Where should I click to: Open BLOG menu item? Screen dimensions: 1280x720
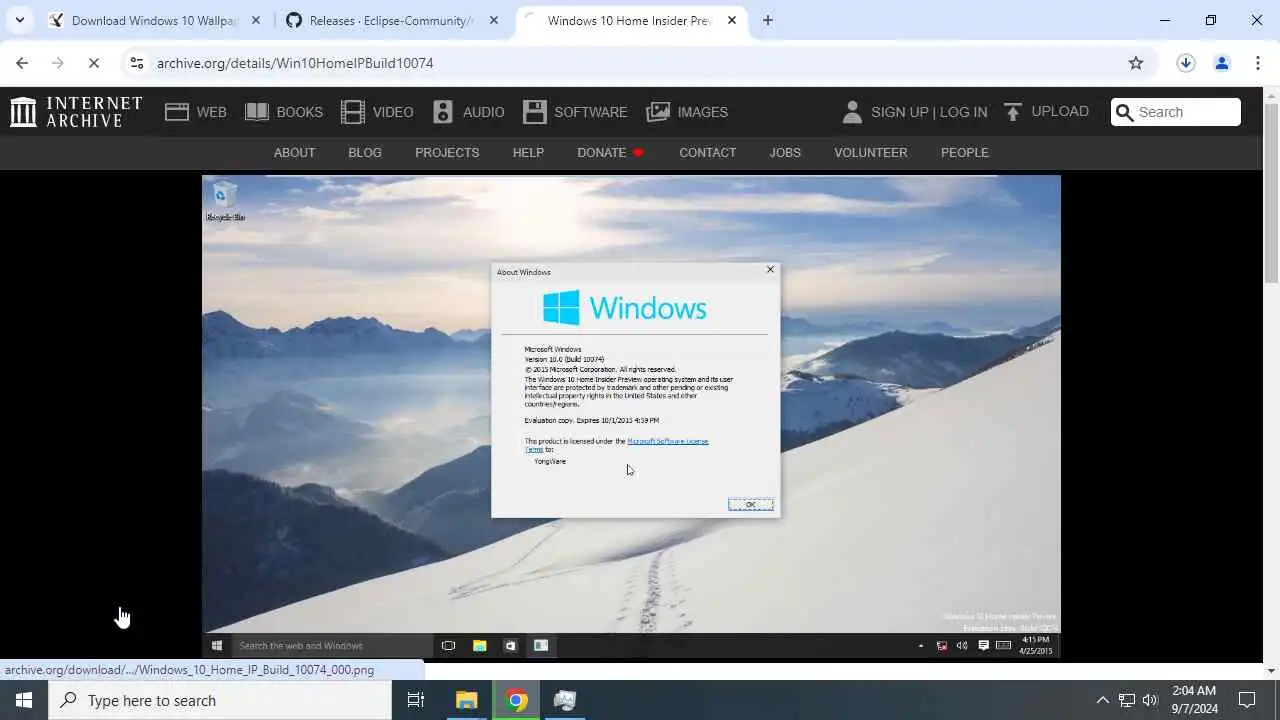click(x=365, y=152)
